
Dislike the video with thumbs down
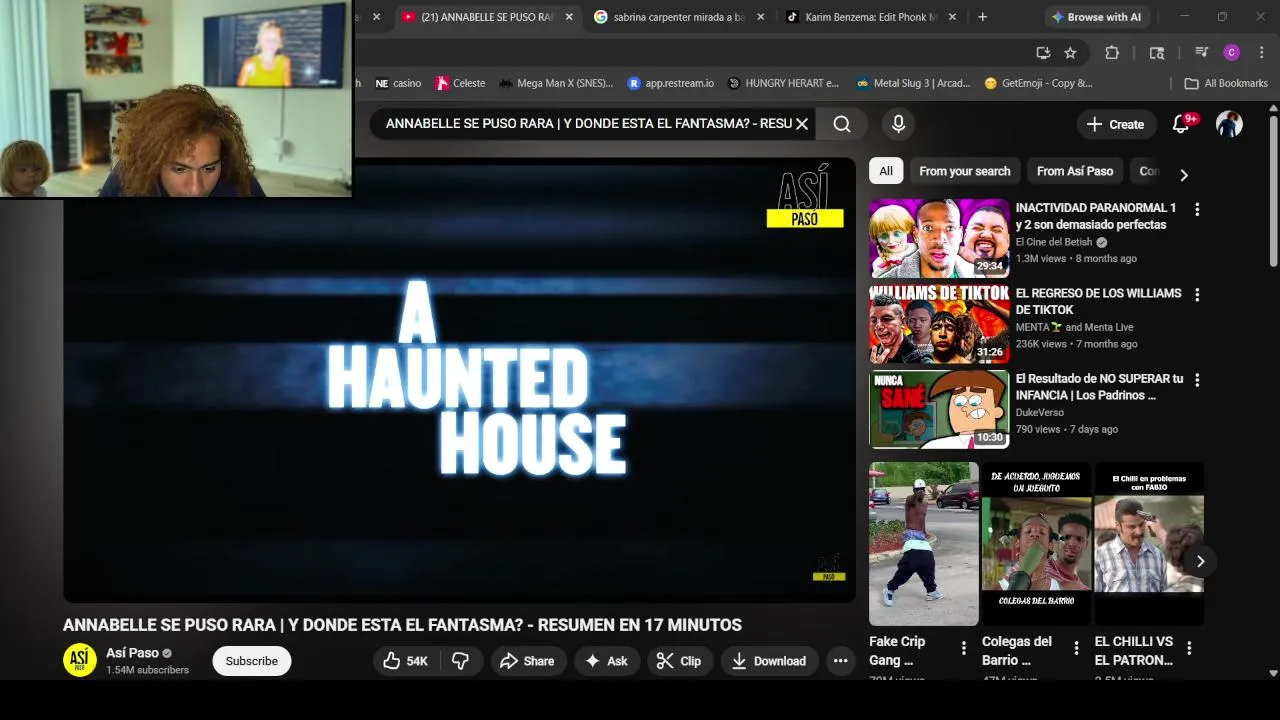461,661
